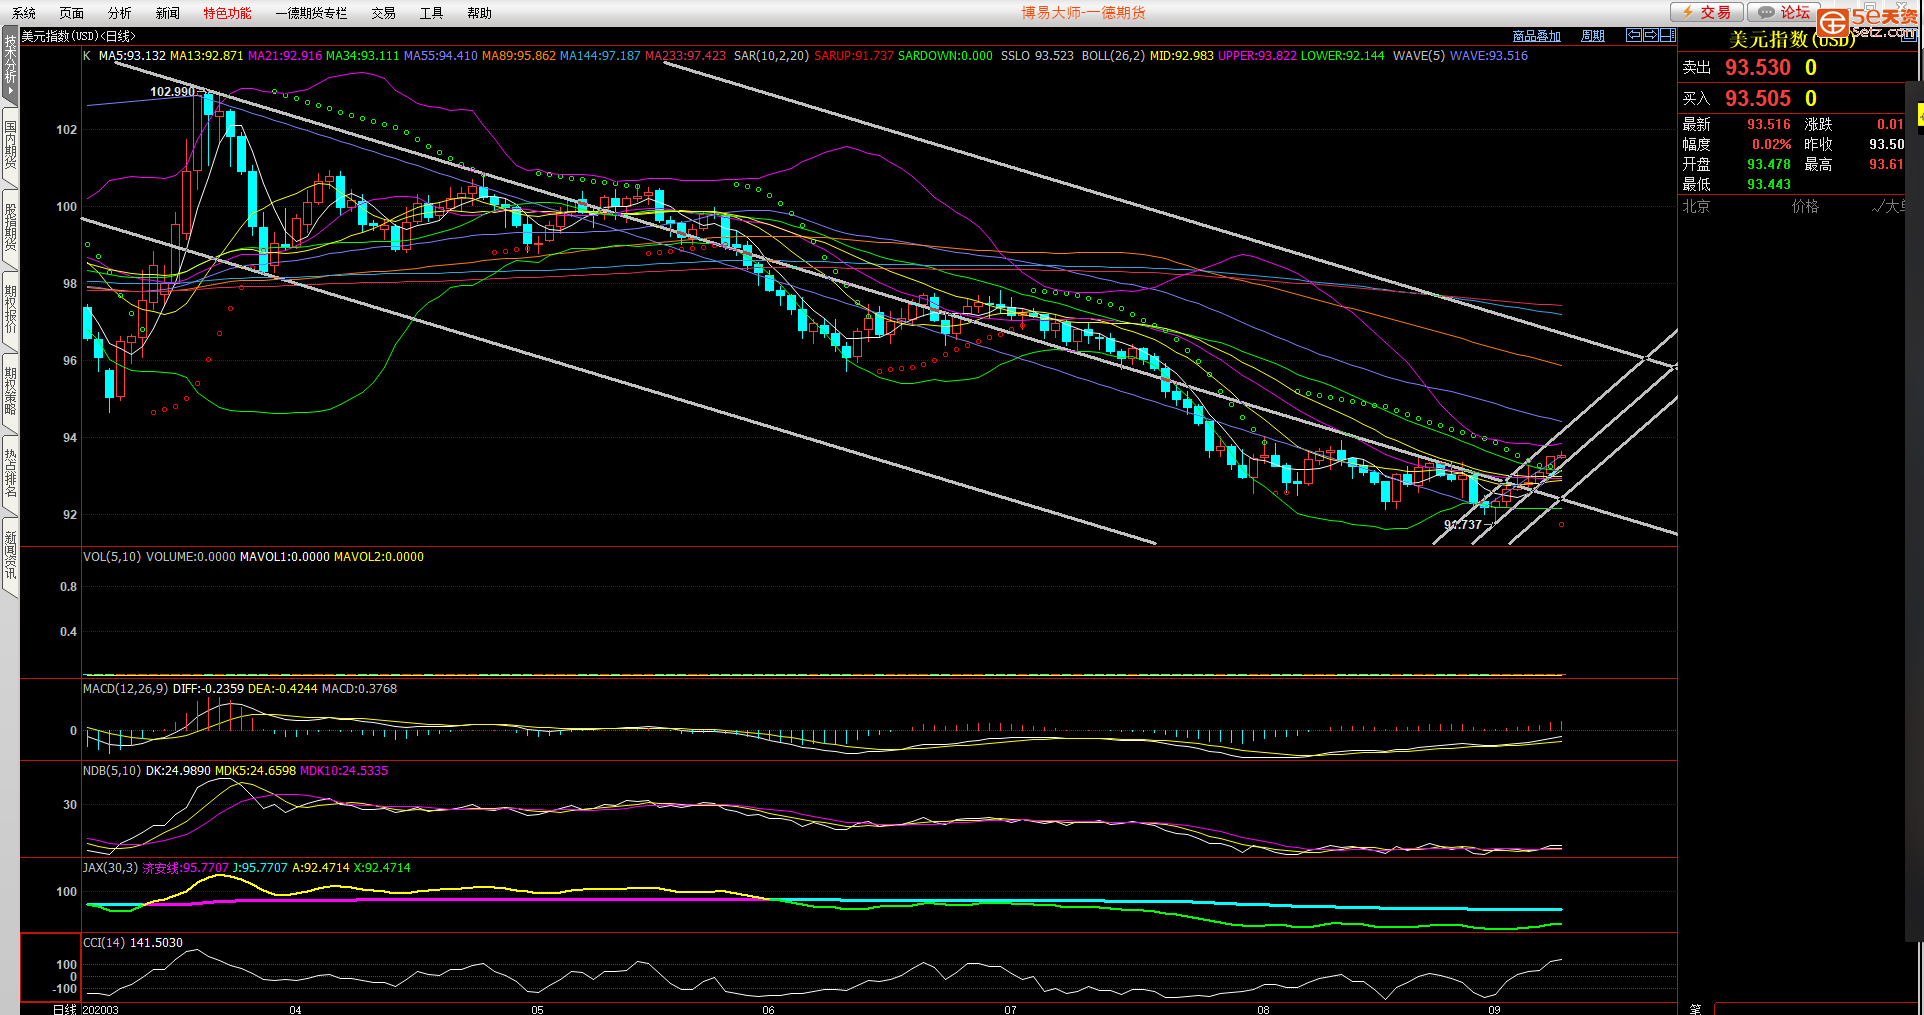The image size is (1924, 1015).
Task: Open the 新闻 menu
Action: (168, 13)
